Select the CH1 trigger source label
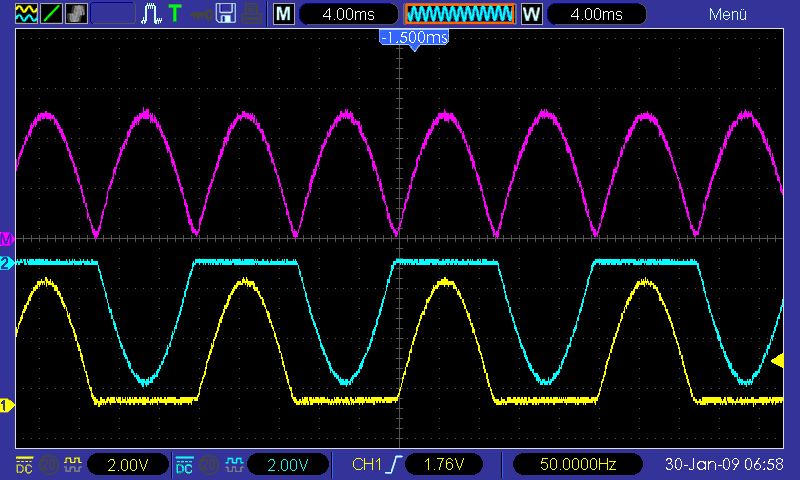This screenshot has height=480, width=800. (368, 464)
